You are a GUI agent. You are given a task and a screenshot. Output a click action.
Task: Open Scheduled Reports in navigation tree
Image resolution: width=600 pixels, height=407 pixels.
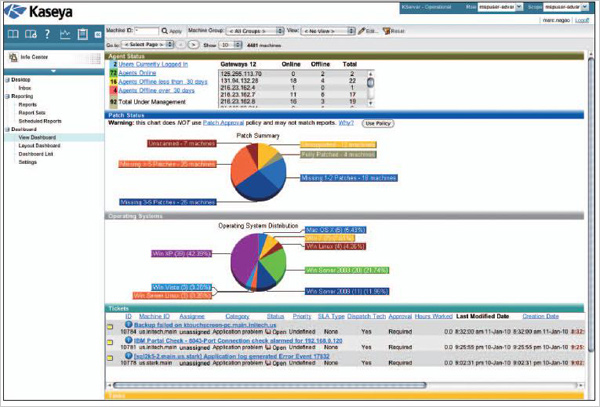point(40,121)
